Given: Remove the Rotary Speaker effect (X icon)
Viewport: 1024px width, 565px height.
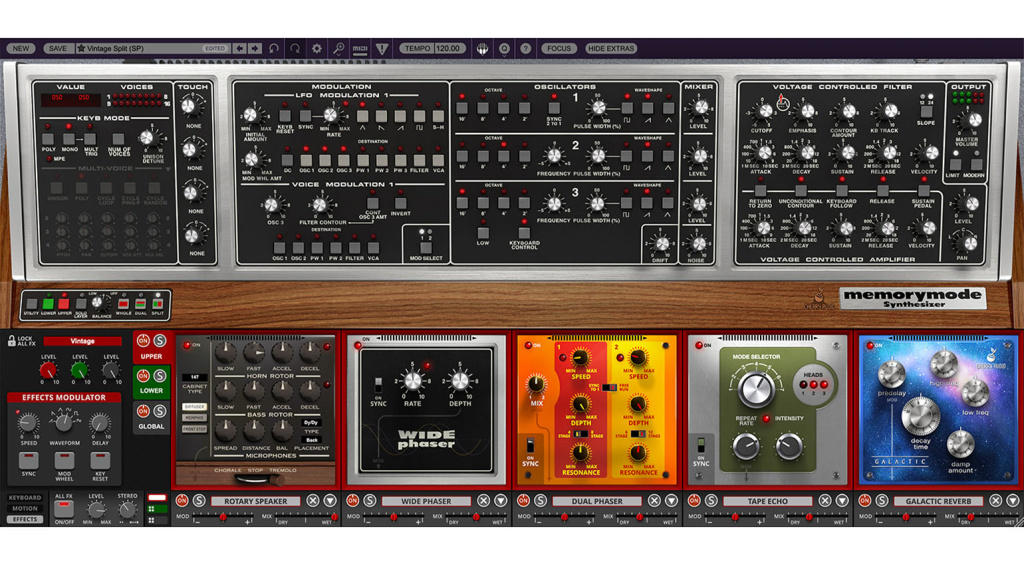Looking at the screenshot, I should (313, 501).
